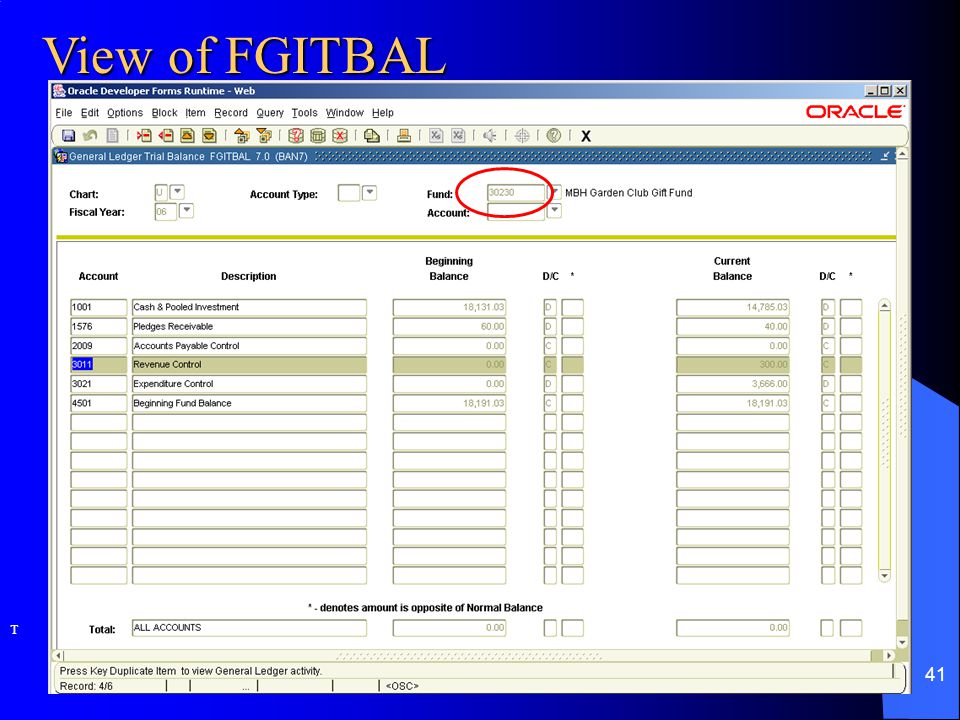Click the horizontal scrollbar left arrow
The height and width of the screenshot is (720, 960).
[59, 655]
